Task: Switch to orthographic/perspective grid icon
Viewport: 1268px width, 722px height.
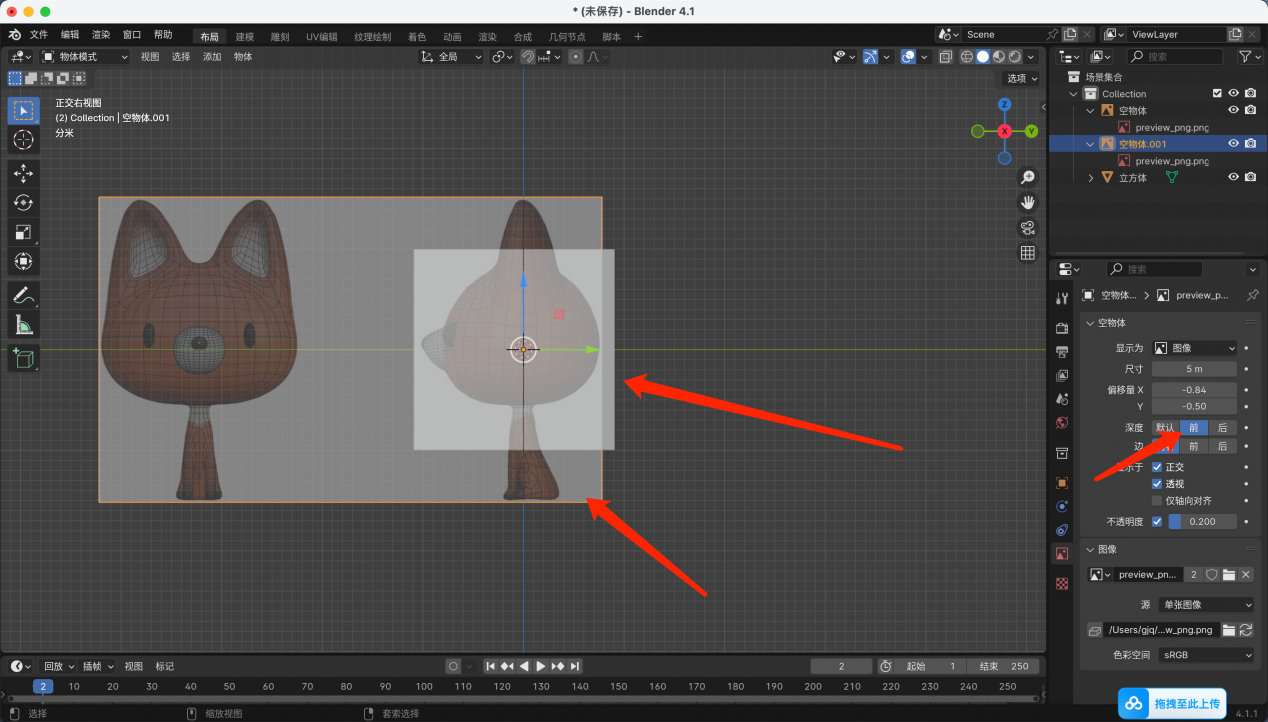Action: [x=1027, y=253]
